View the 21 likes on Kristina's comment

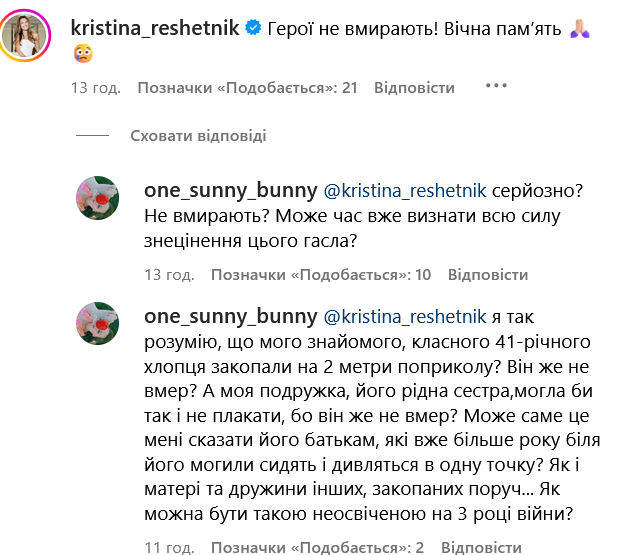pos(249,87)
